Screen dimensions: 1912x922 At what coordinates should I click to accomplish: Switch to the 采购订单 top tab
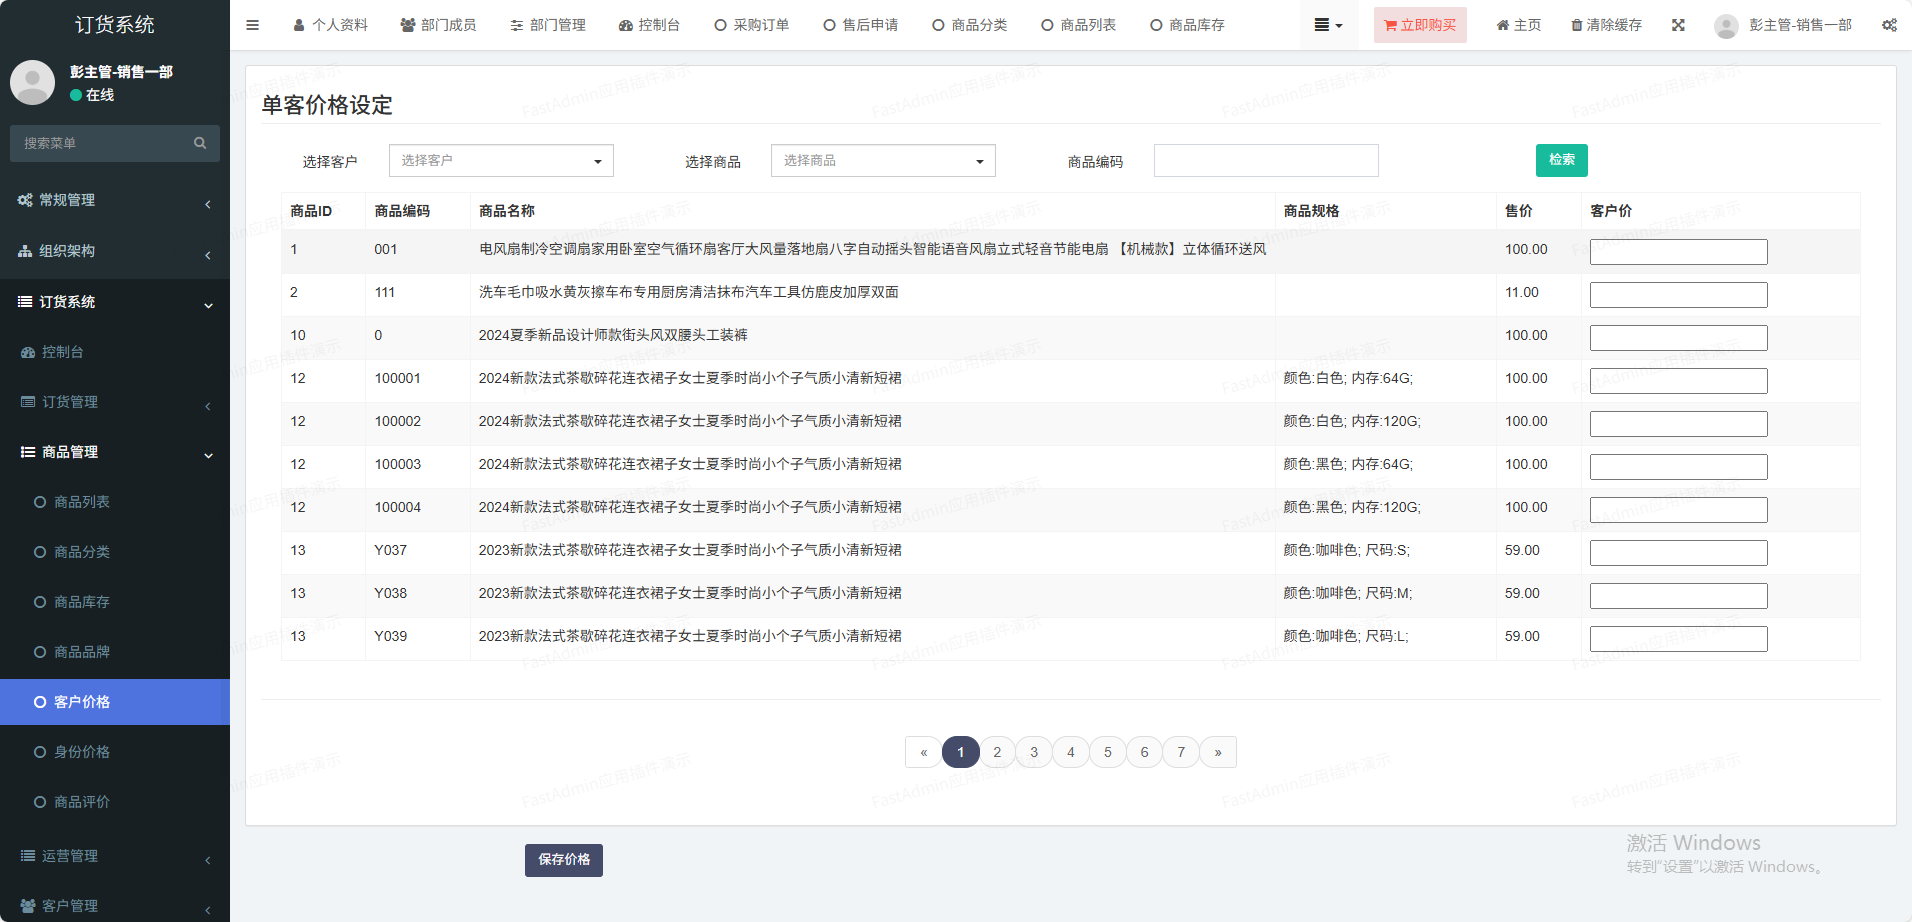tap(752, 25)
